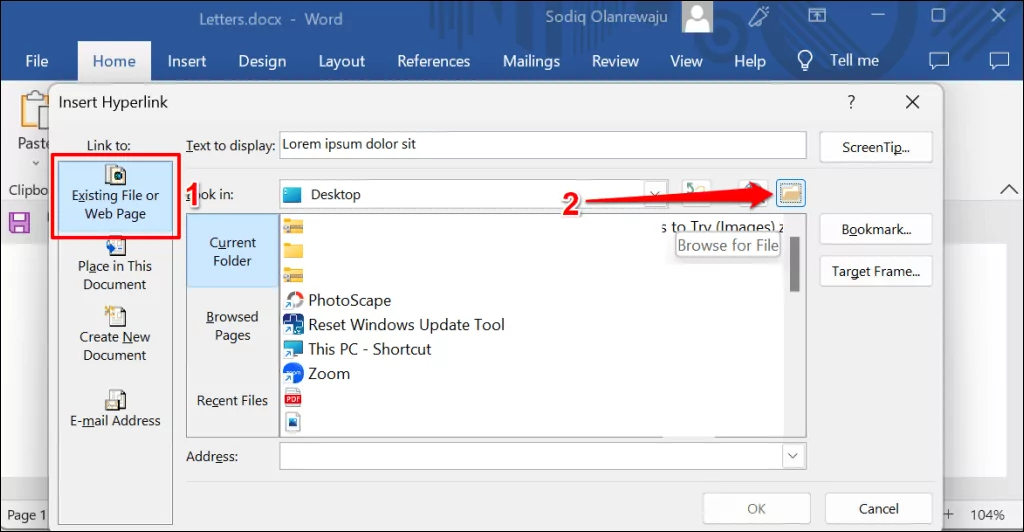Select the This PC - Shortcut item
This screenshot has width=1024, height=532.
tap(357, 349)
